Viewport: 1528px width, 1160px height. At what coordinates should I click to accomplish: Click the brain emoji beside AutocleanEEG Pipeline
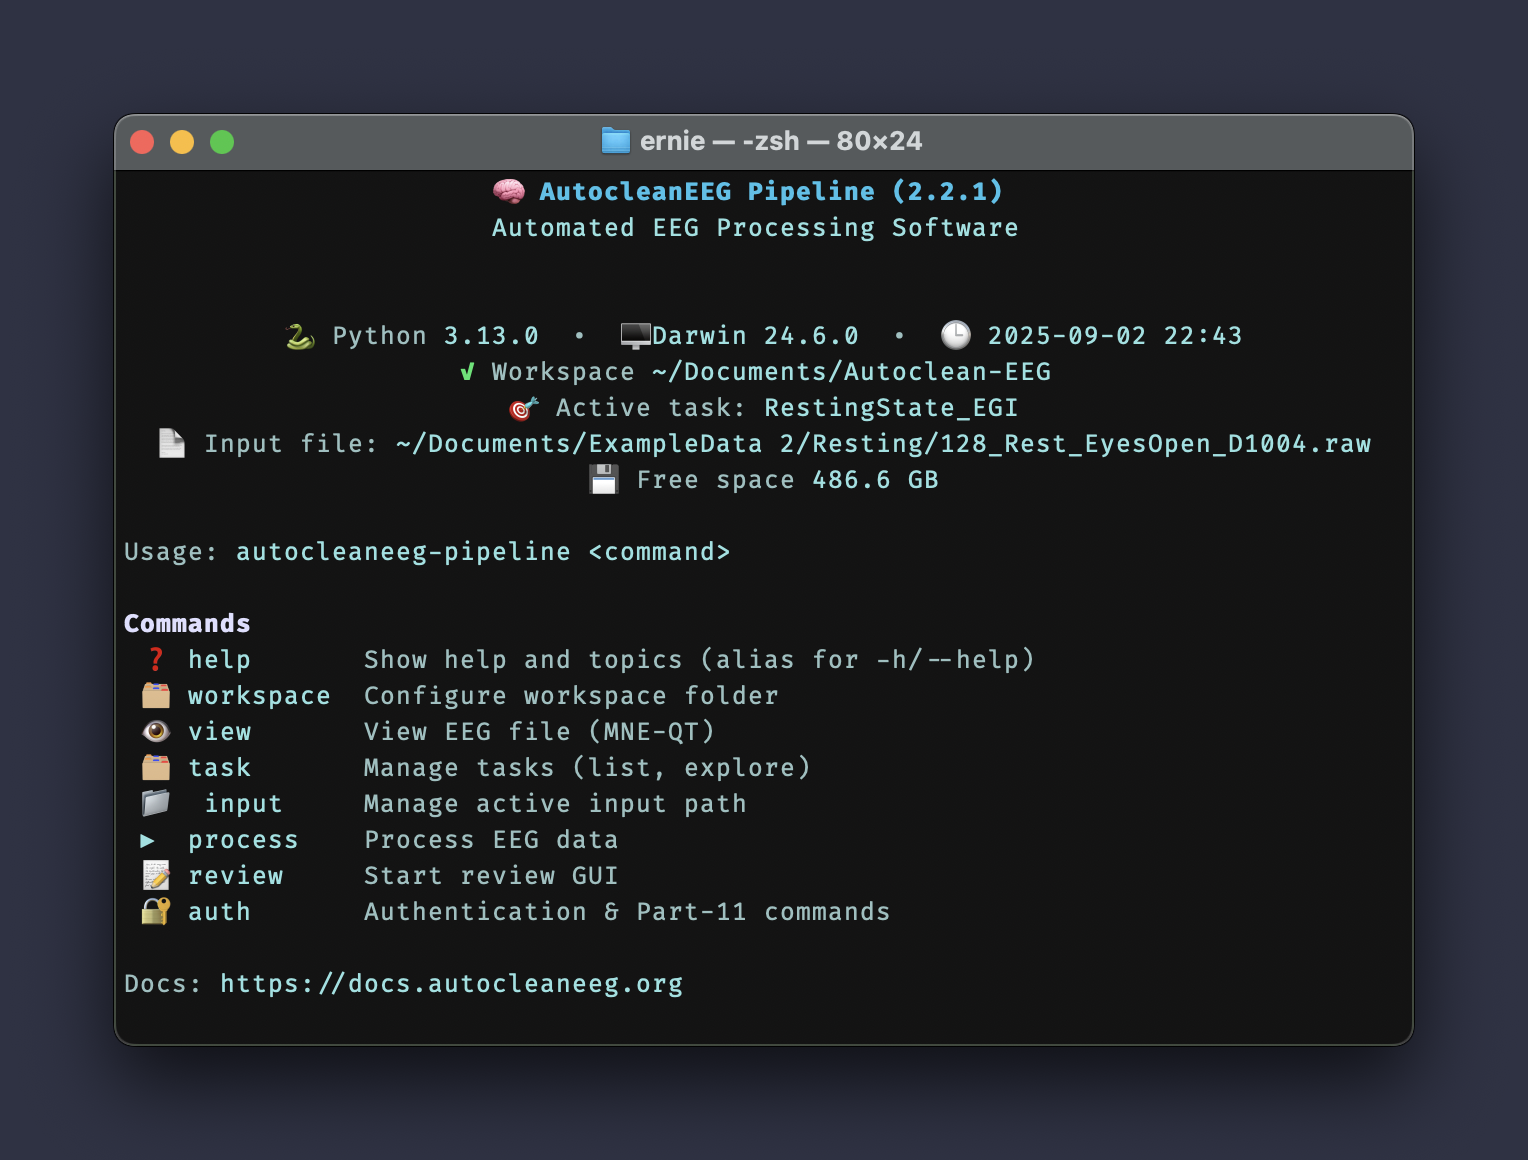[509, 191]
